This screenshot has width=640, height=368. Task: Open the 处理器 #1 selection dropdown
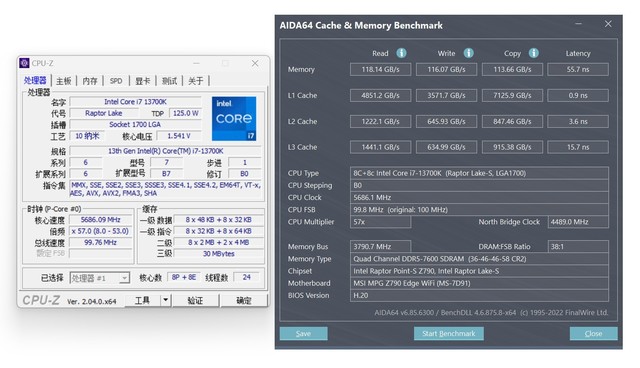(100, 278)
